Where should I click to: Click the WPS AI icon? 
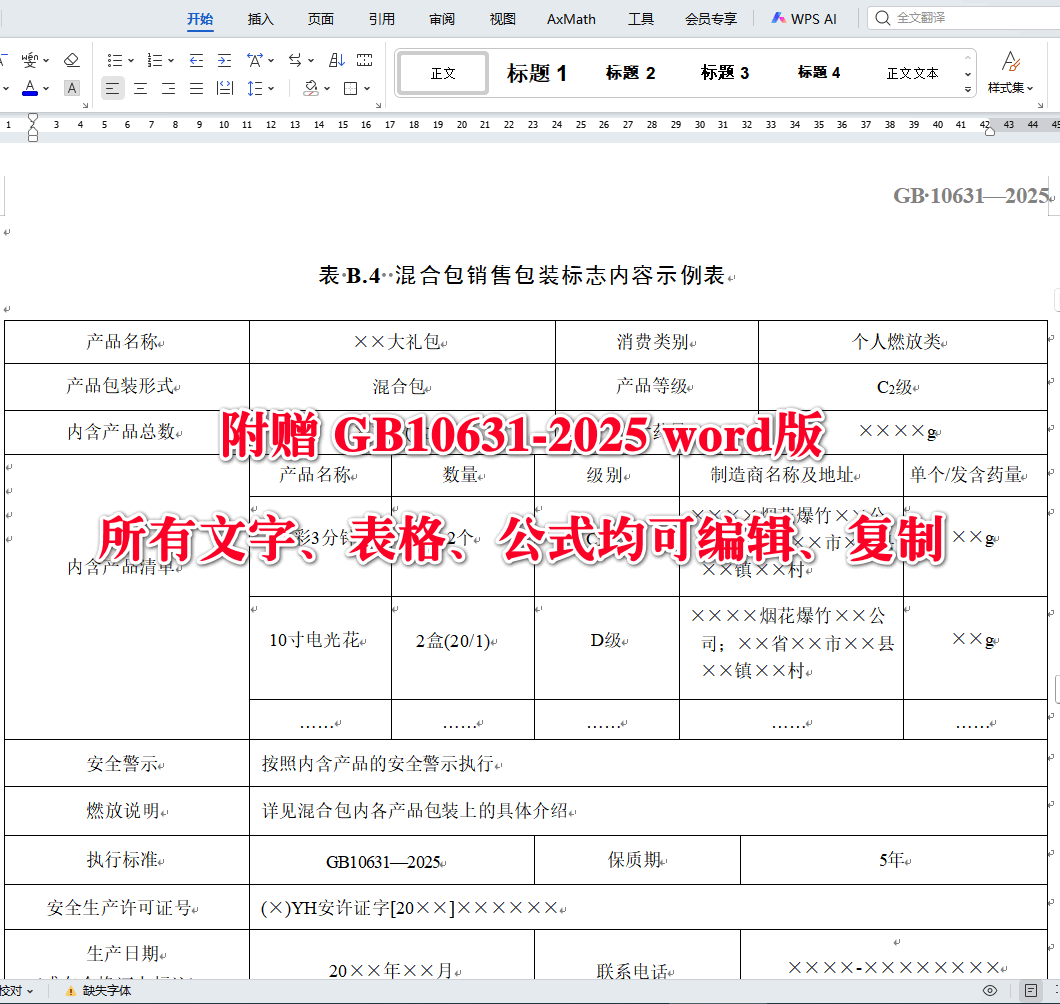pyautogui.click(x=775, y=17)
